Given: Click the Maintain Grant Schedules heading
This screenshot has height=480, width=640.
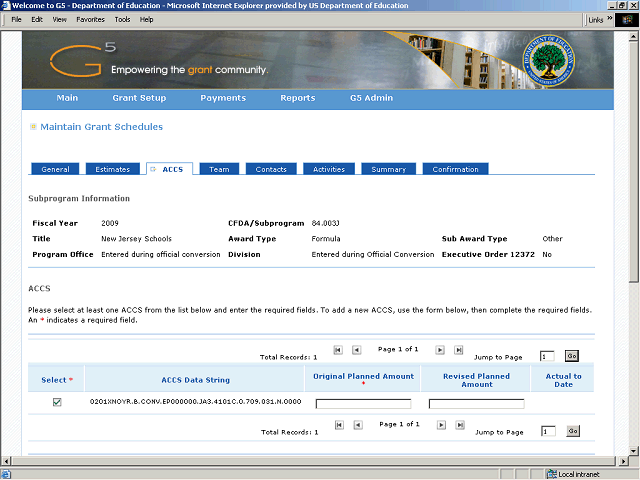Looking at the screenshot, I should pyautogui.click(x=101, y=127).
